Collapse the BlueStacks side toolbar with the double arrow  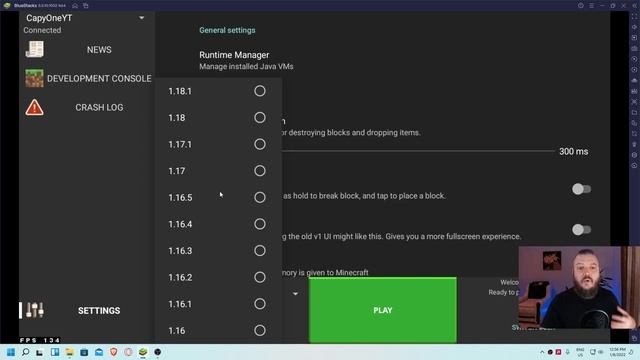(635, 6)
